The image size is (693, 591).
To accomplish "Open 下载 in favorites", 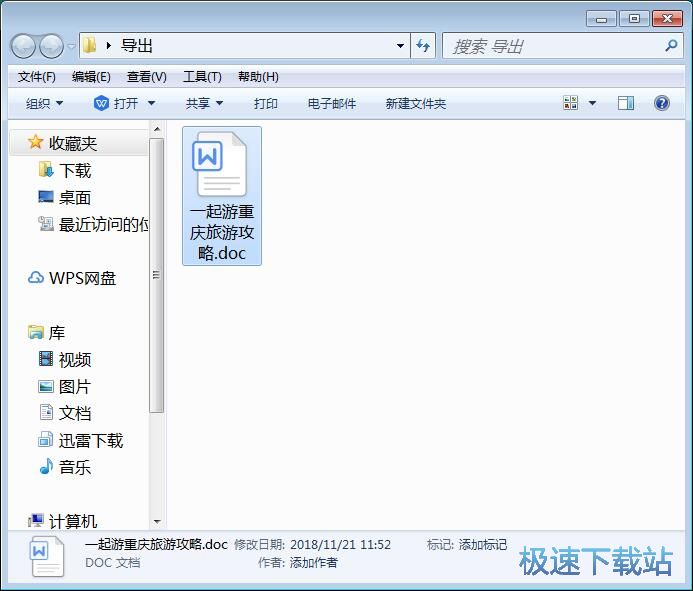I will tap(75, 171).
